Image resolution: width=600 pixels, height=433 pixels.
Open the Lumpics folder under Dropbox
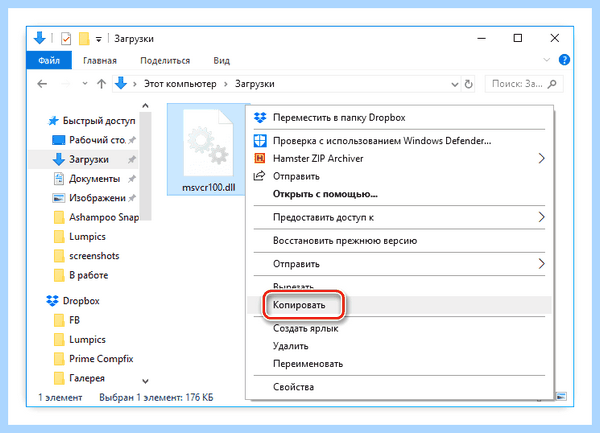pos(80,339)
